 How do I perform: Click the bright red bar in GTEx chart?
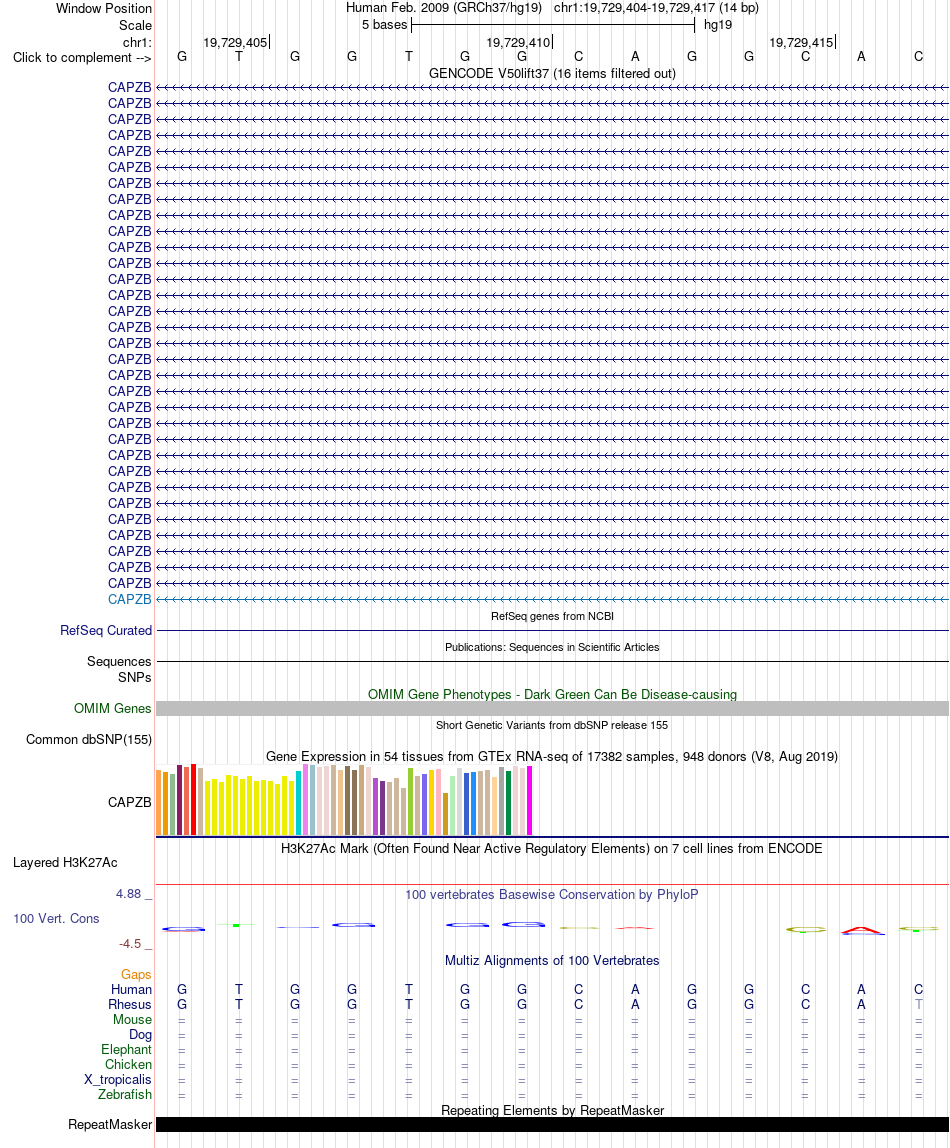[x=193, y=800]
